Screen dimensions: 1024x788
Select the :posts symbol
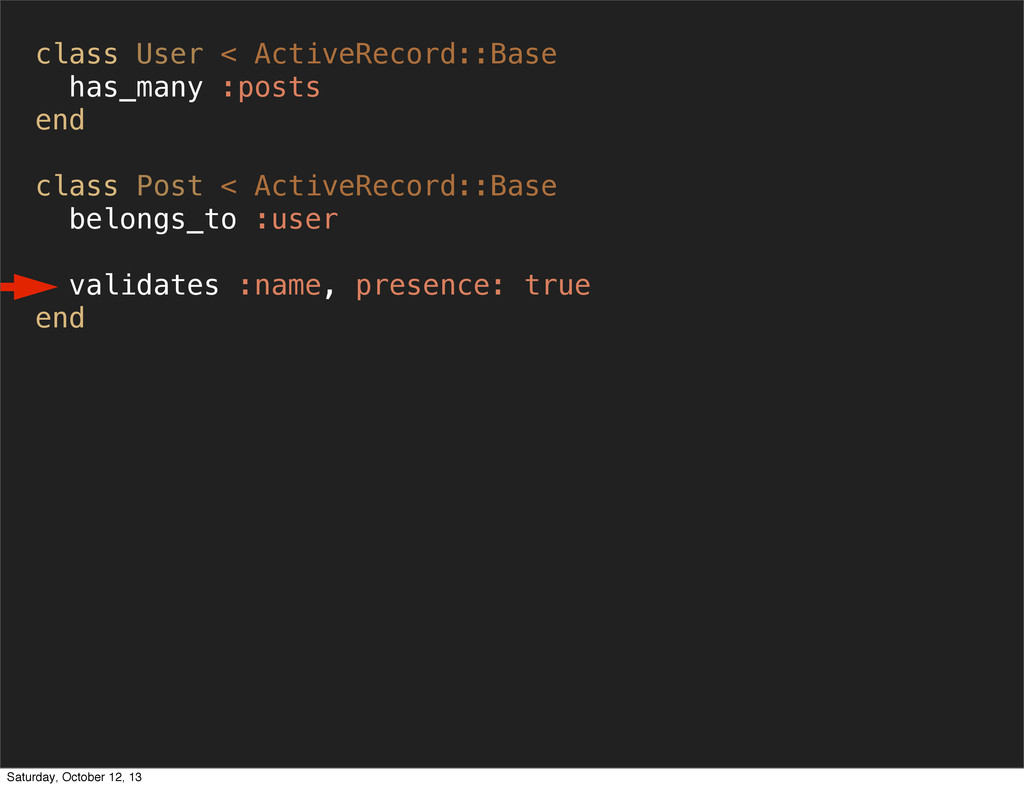(271, 88)
